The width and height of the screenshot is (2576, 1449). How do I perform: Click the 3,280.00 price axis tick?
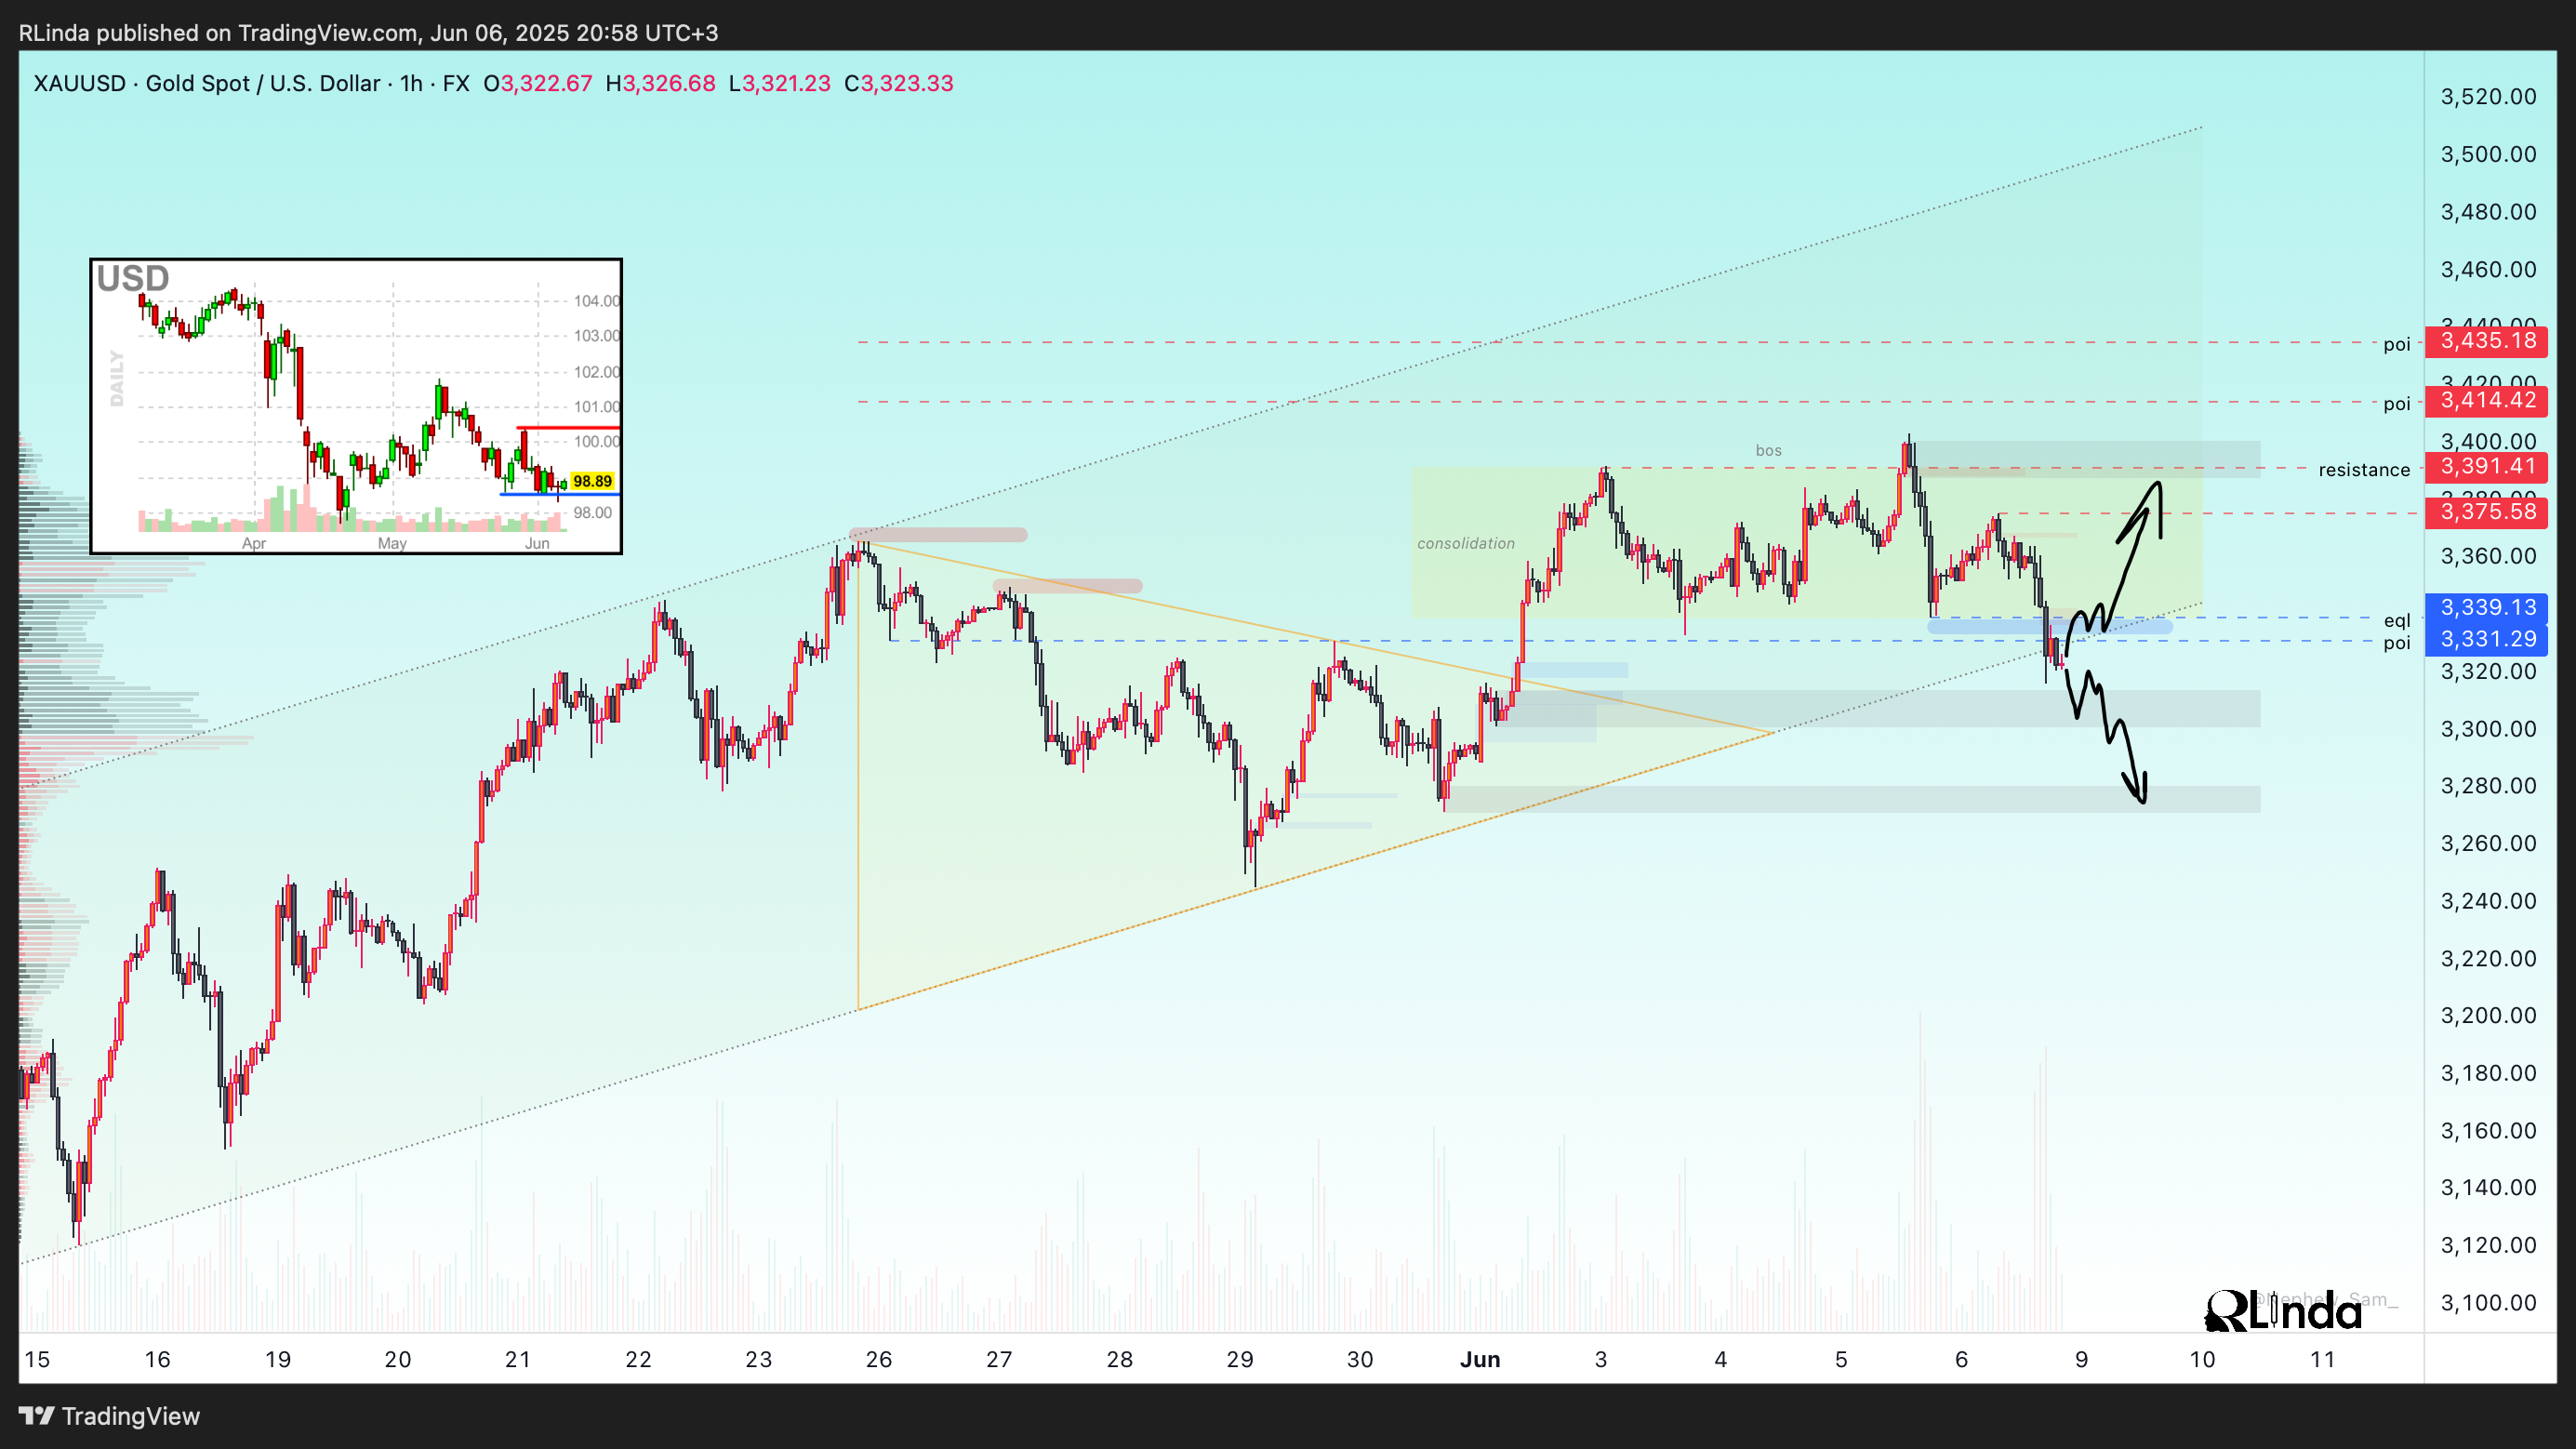point(2488,786)
